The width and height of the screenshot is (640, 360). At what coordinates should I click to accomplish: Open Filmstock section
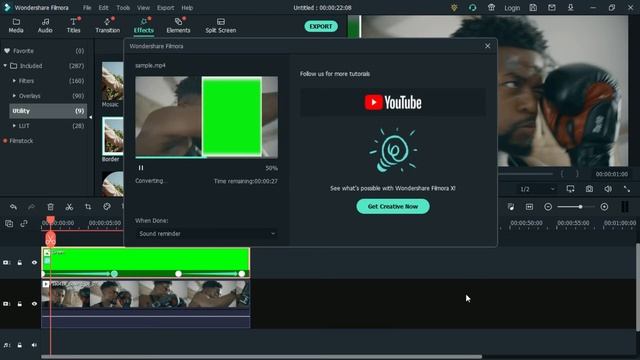point(21,141)
